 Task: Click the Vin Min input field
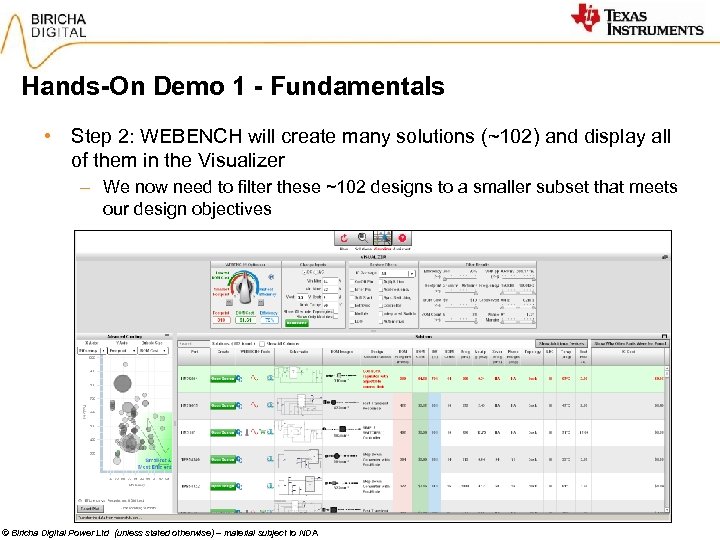pyautogui.click(x=330, y=281)
